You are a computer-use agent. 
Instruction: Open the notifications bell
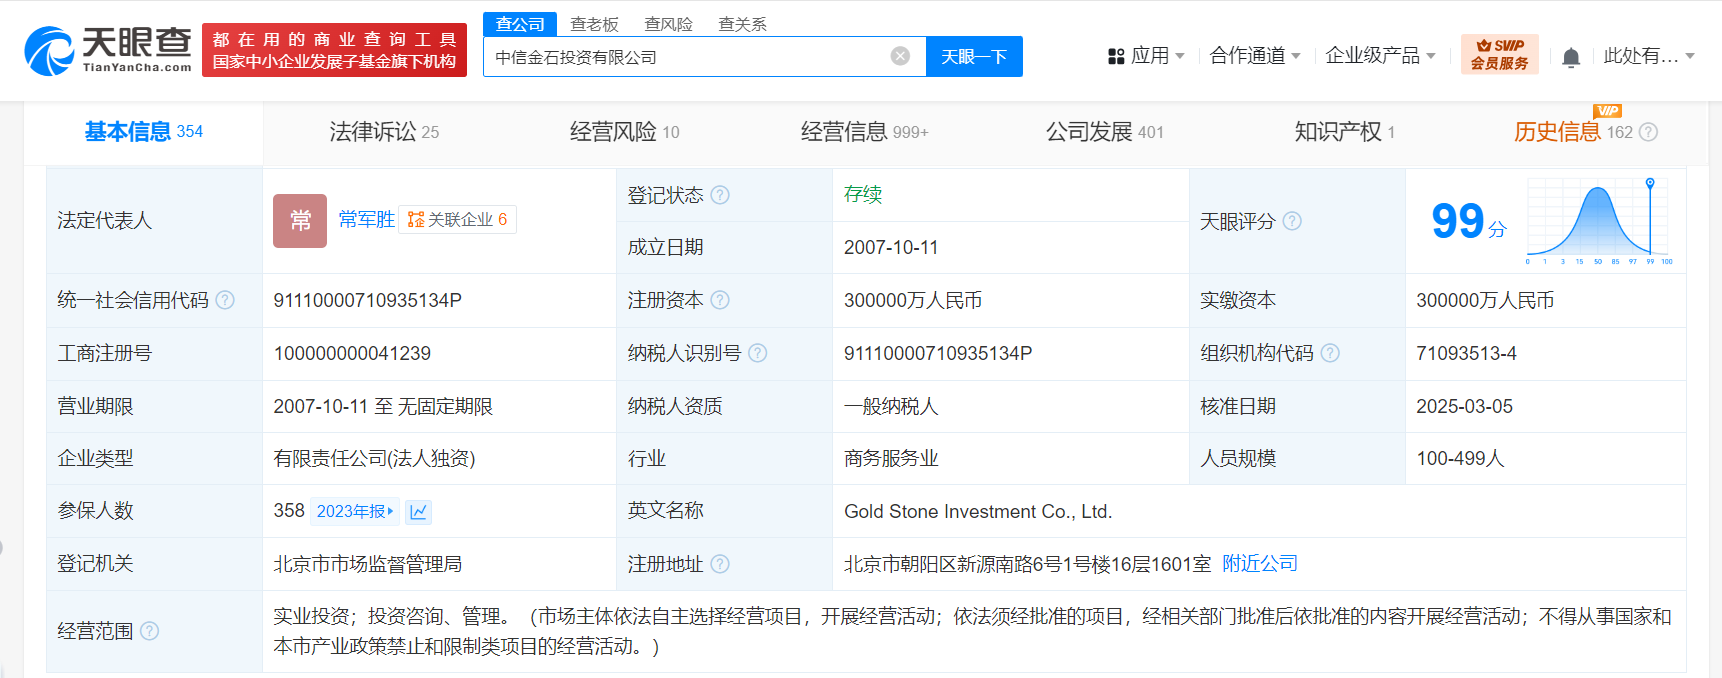click(1570, 57)
